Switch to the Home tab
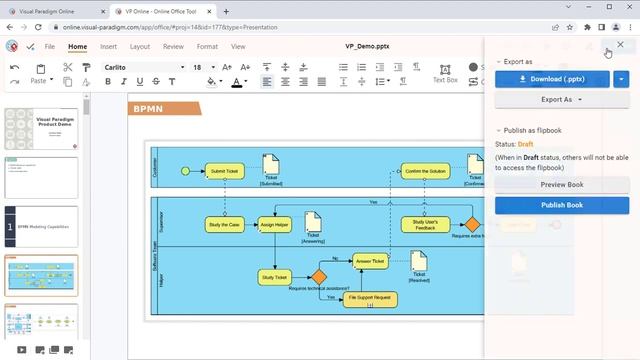Image resolution: width=640 pixels, height=360 pixels. 78,47
